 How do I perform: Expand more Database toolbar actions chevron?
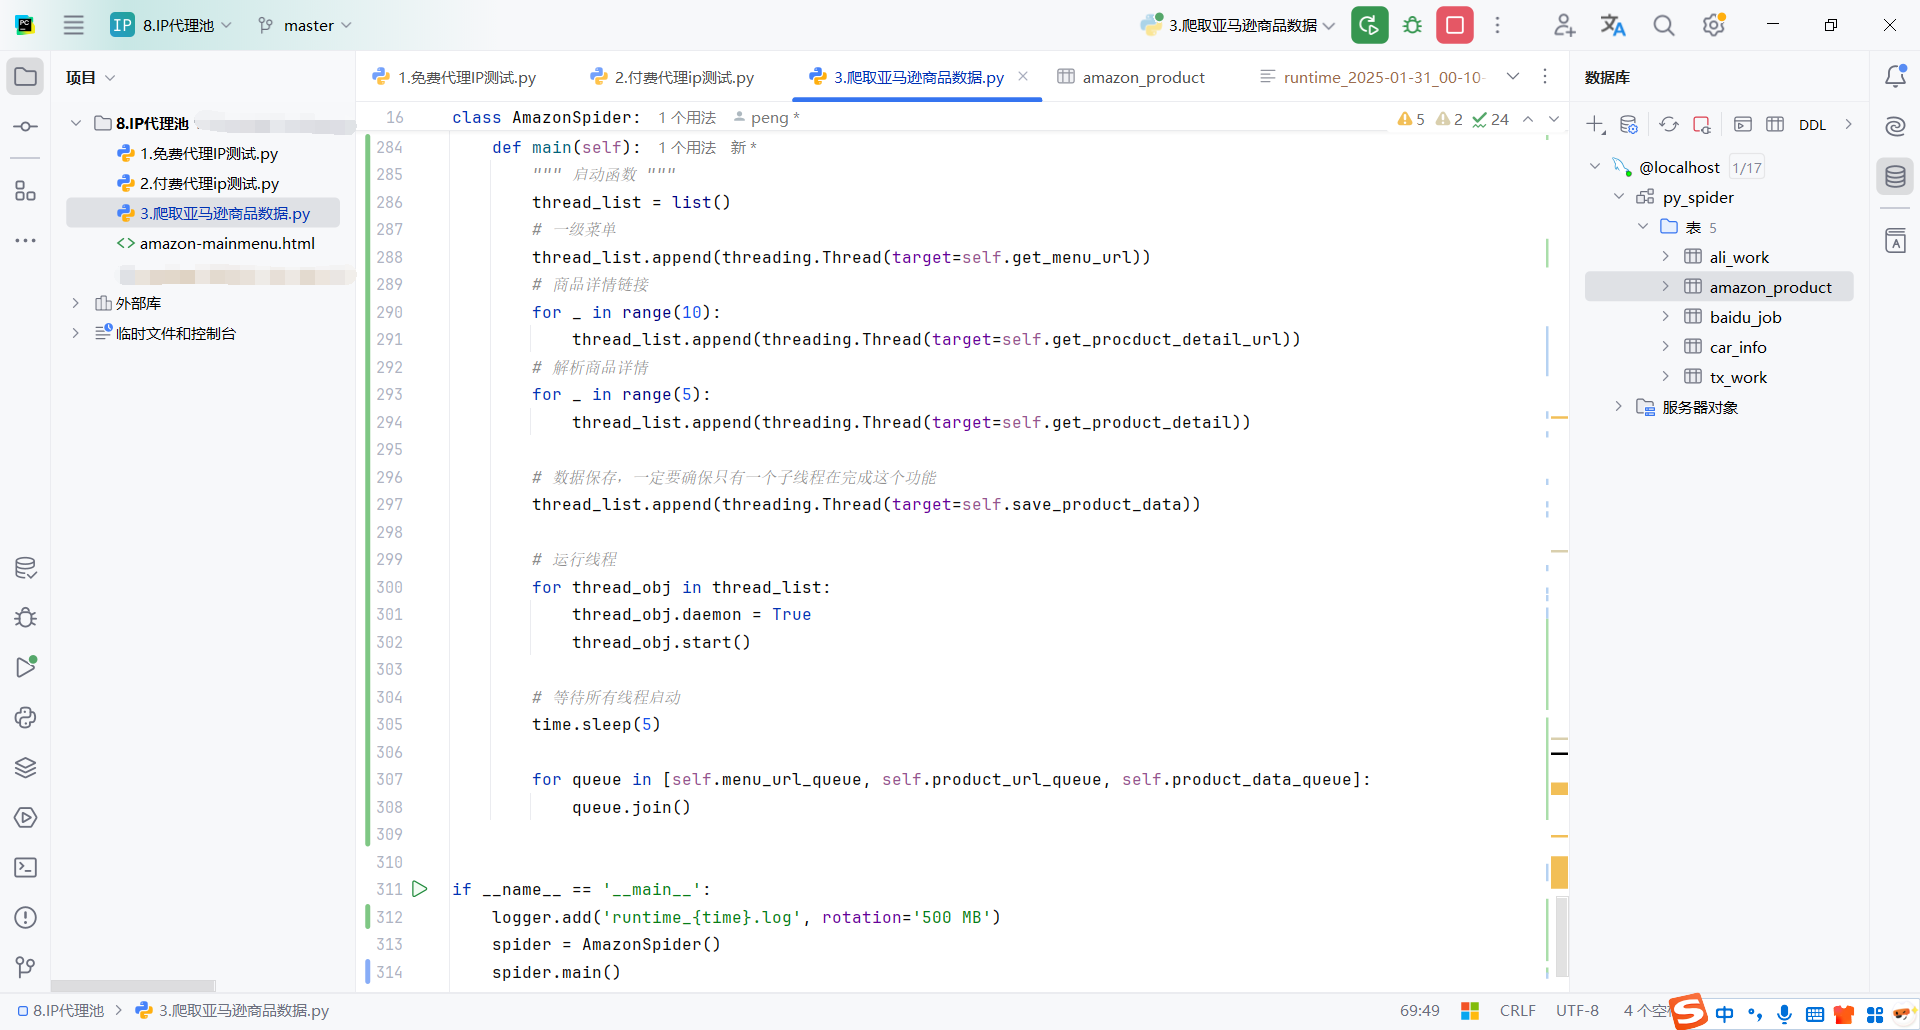[x=1848, y=125]
